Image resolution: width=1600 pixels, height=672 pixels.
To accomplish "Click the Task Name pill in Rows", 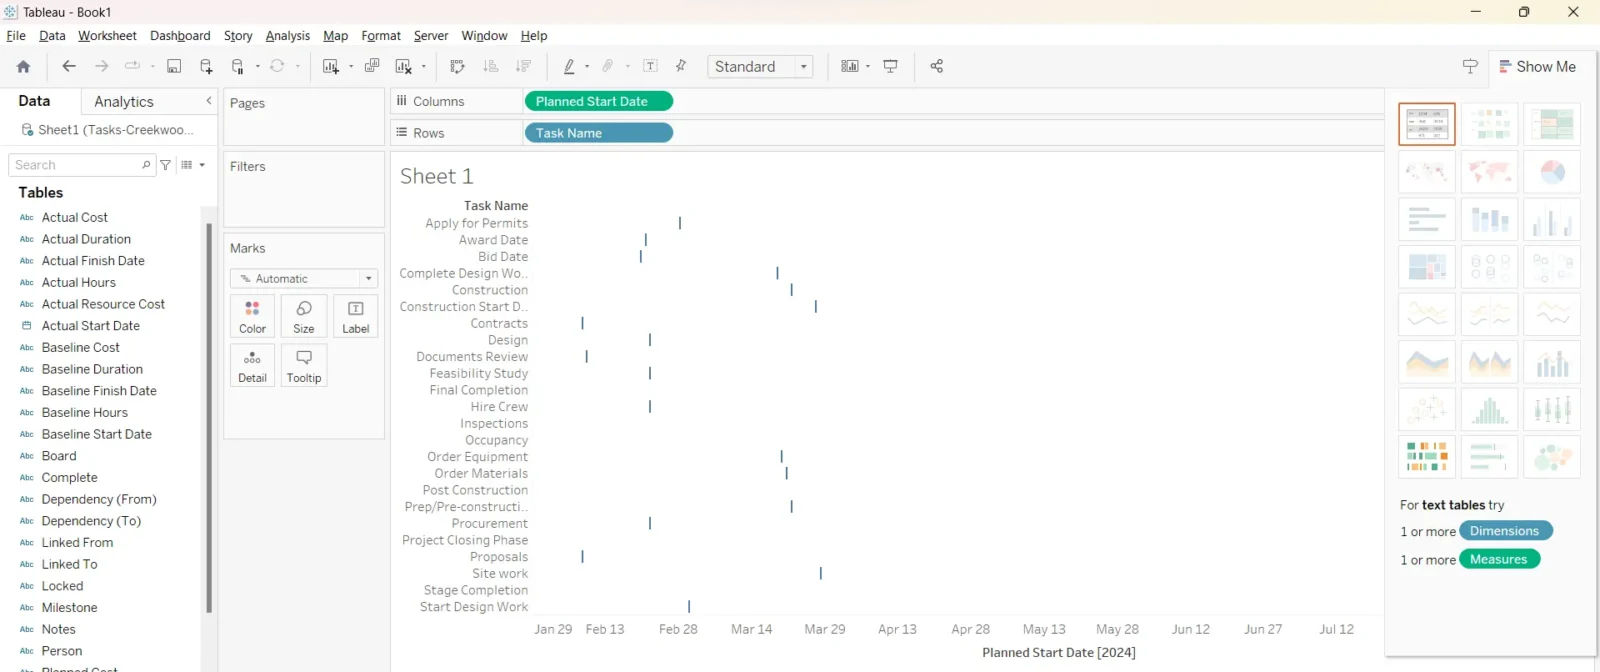I will pos(598,133).
